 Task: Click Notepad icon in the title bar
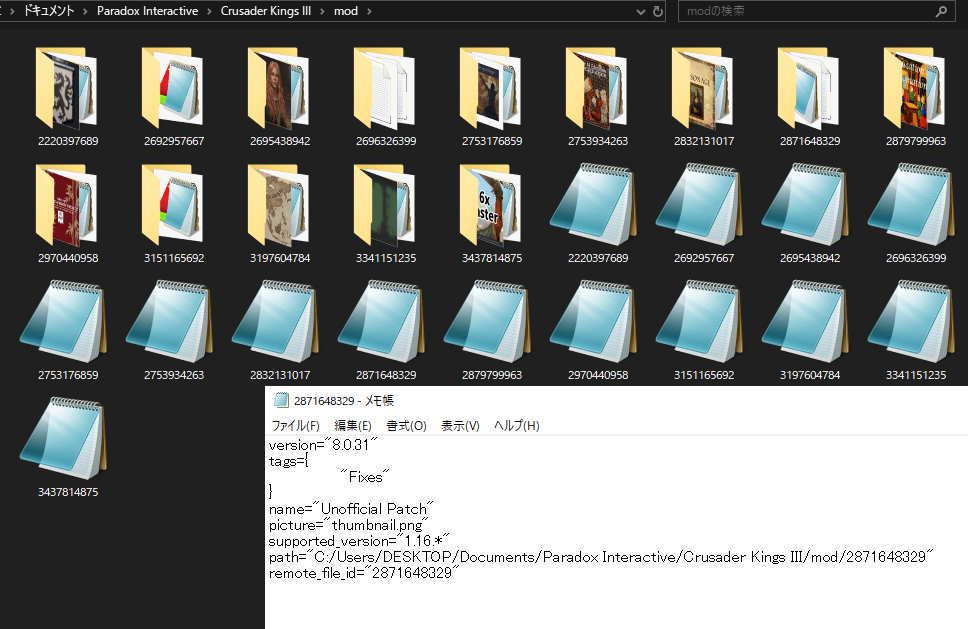tap(281, 401)
